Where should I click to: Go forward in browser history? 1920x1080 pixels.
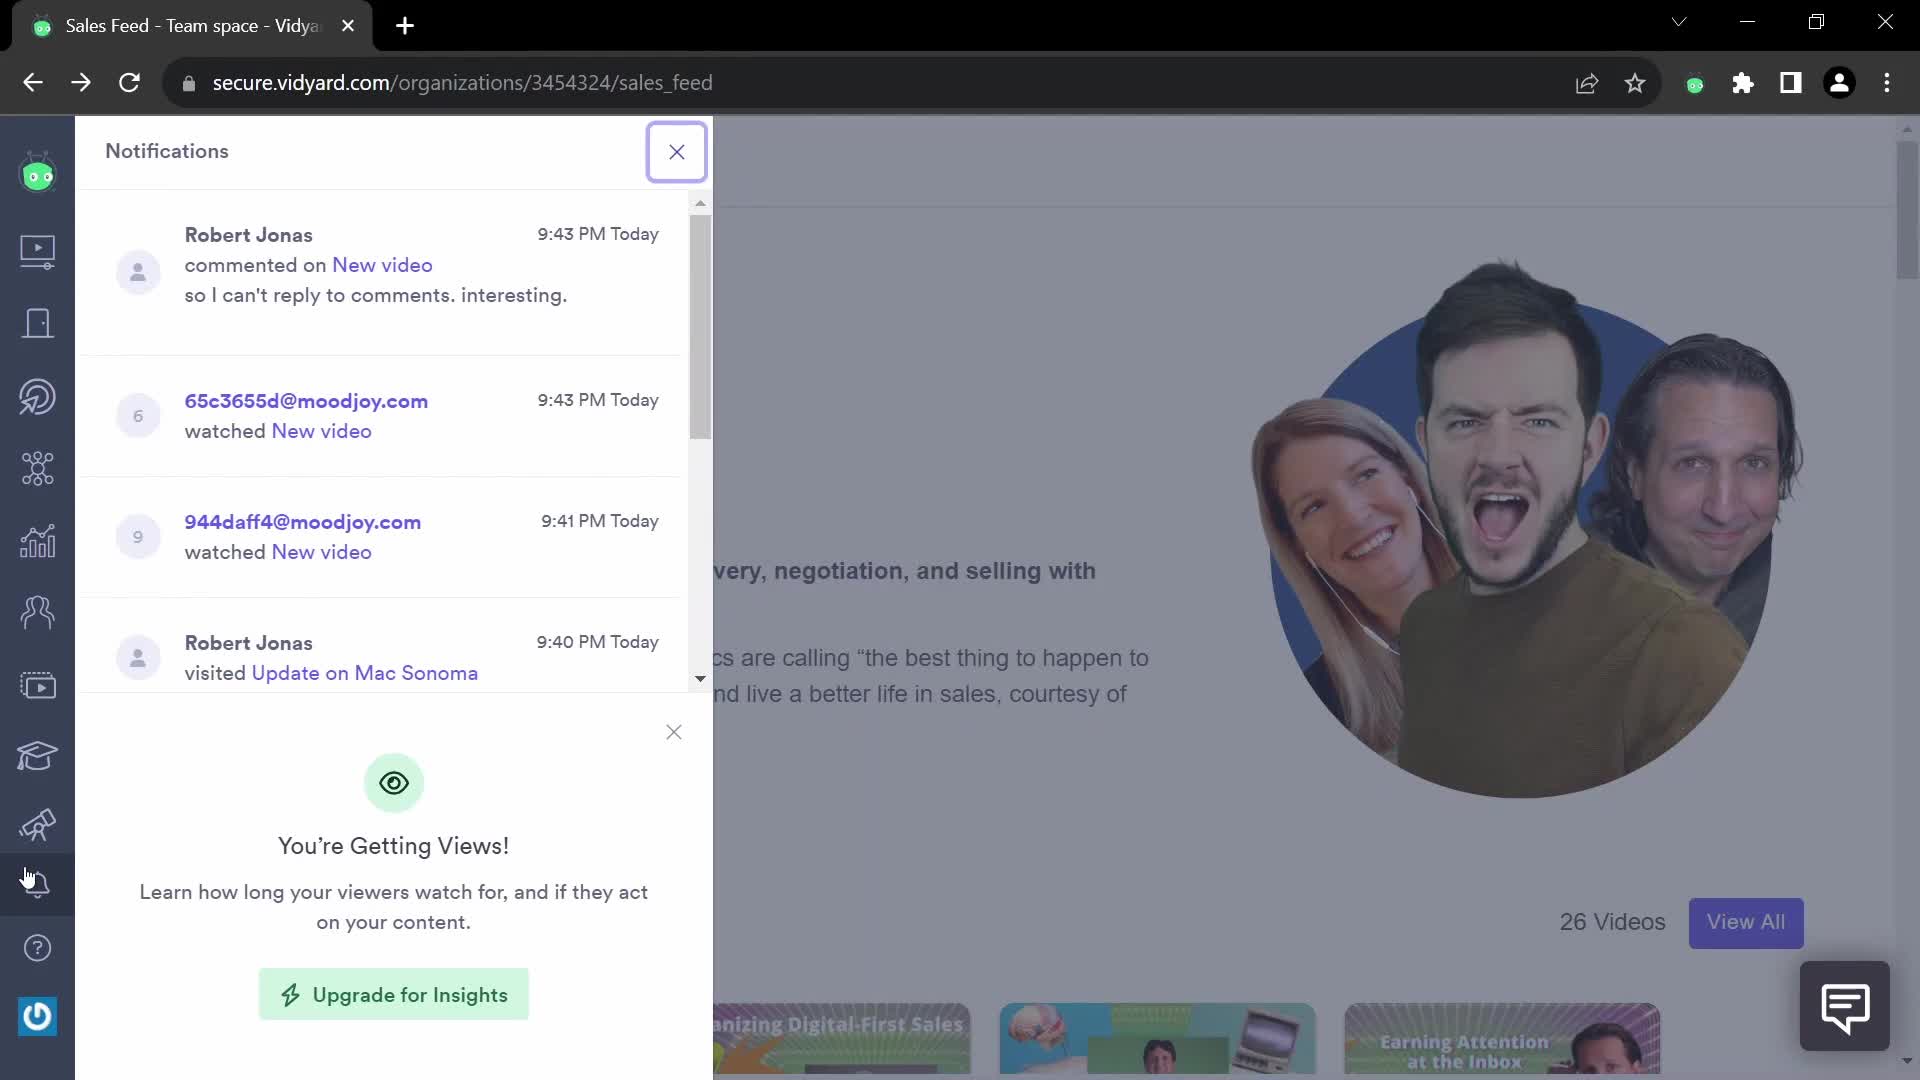(x=81, y=83)
